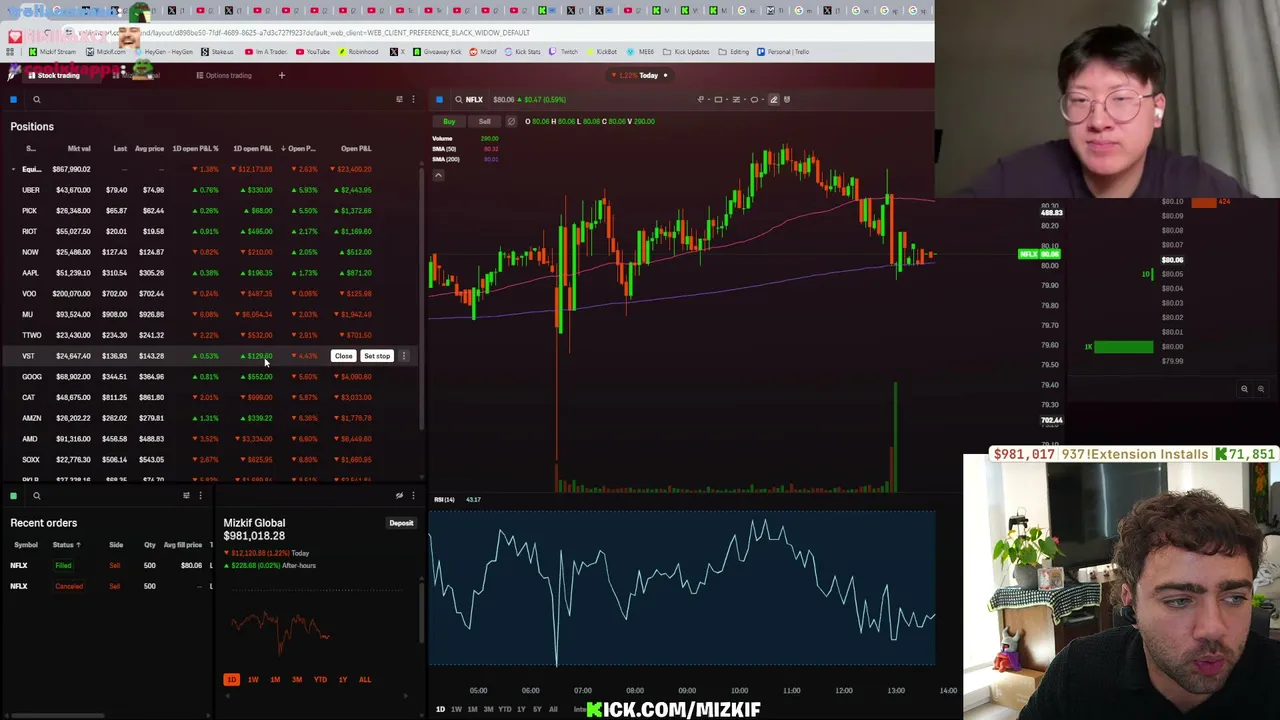Select the SMA (200) indicator label
Screen dimensions: 1280x720
coord(446,159)
